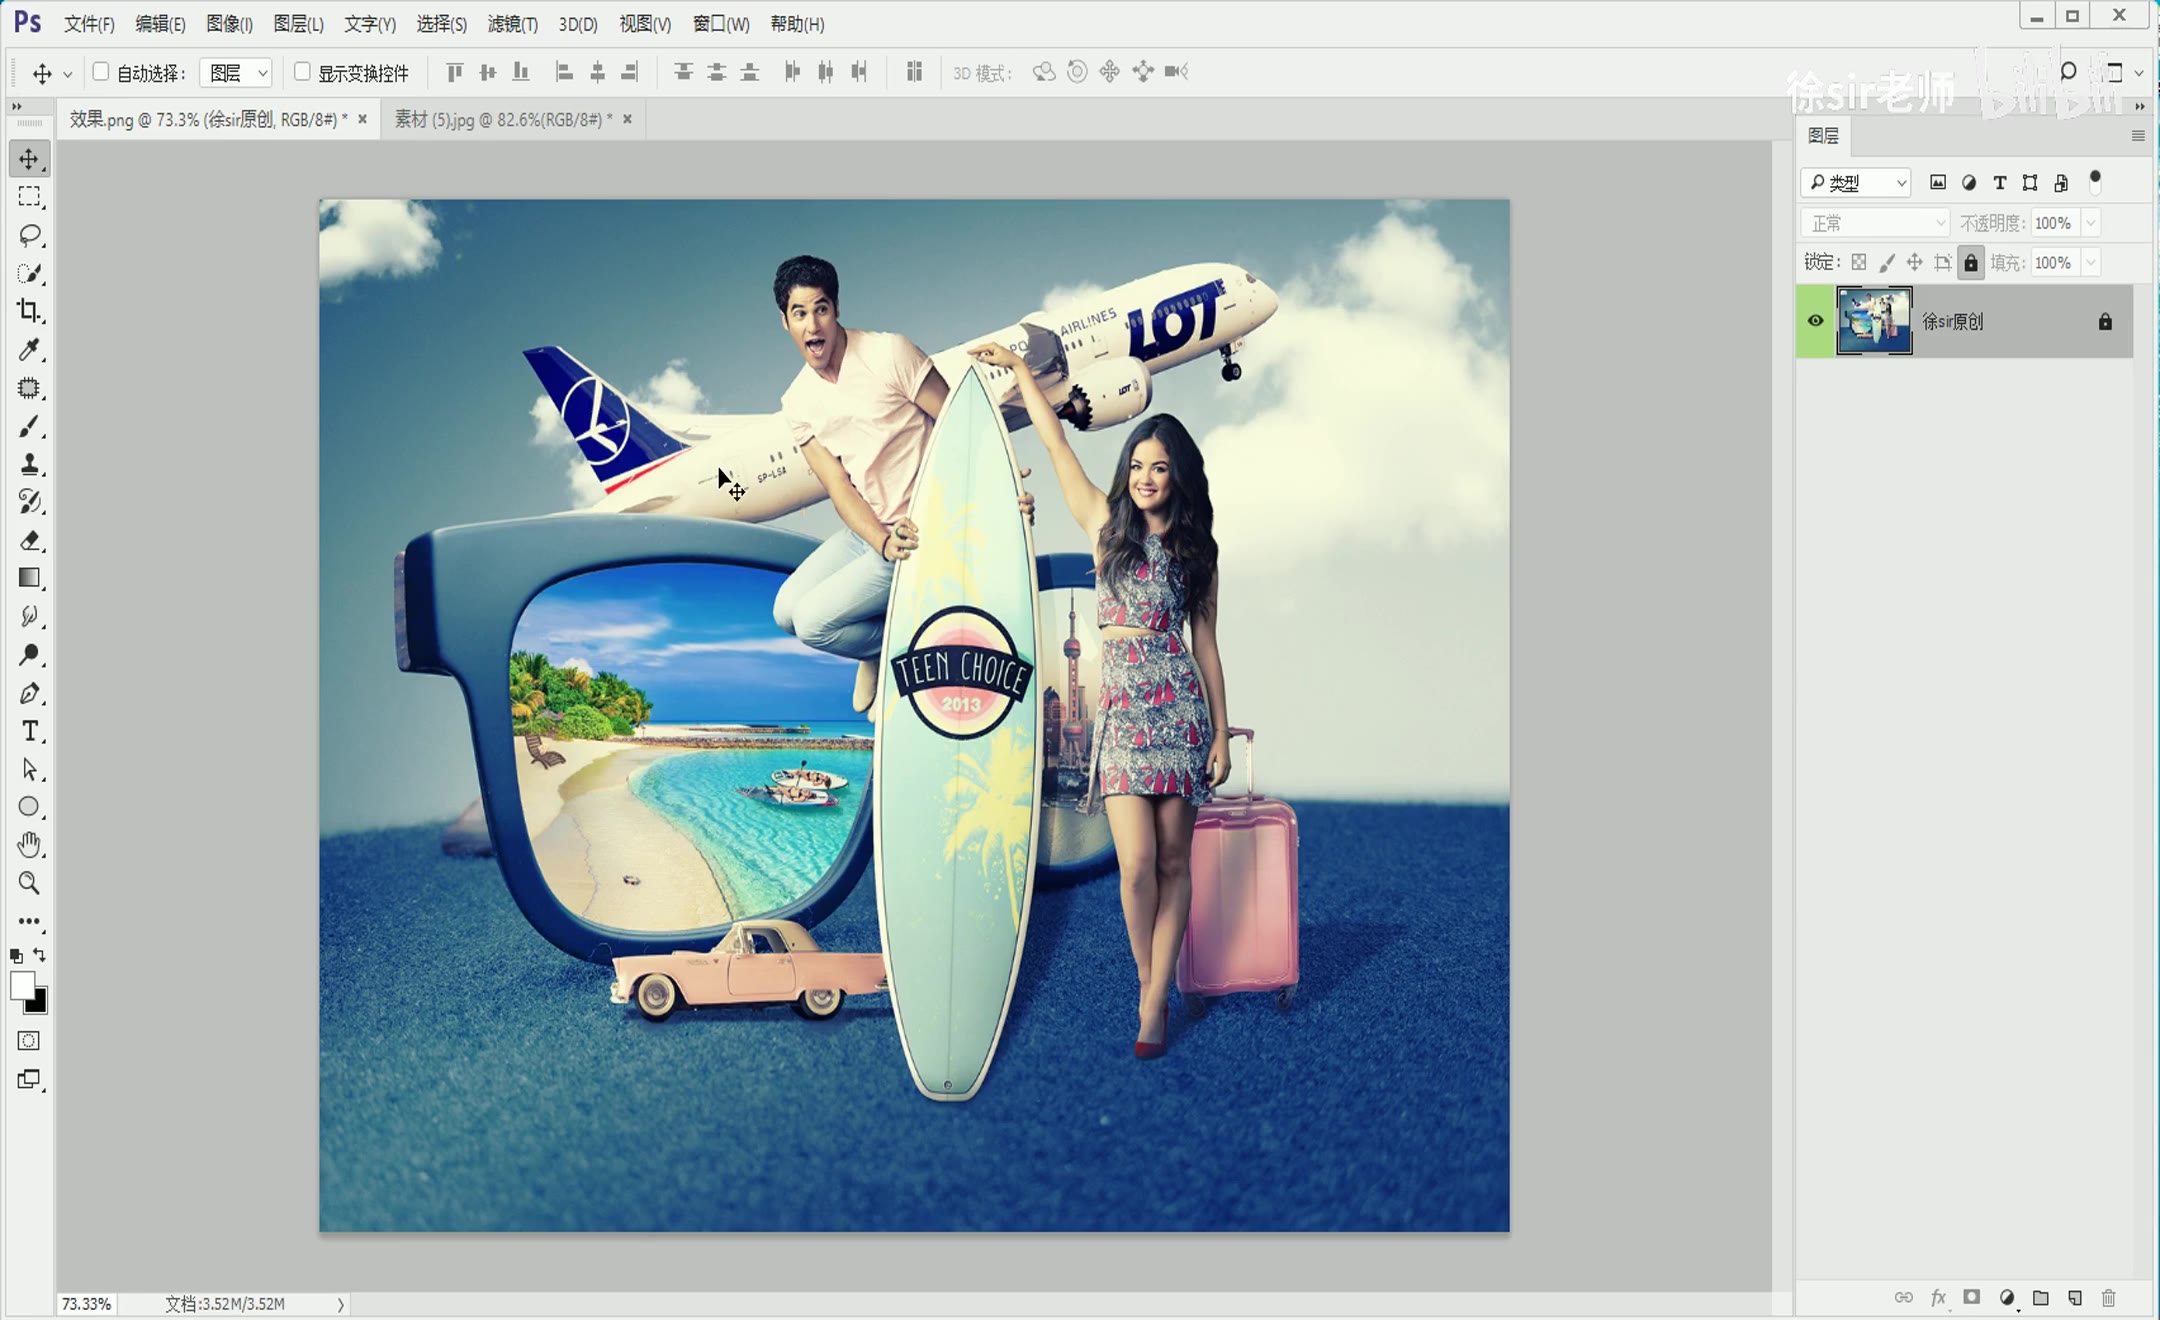Select the Dodge tool
The width and height of the screenshot is (2160, 1320).
click(29, 655)
